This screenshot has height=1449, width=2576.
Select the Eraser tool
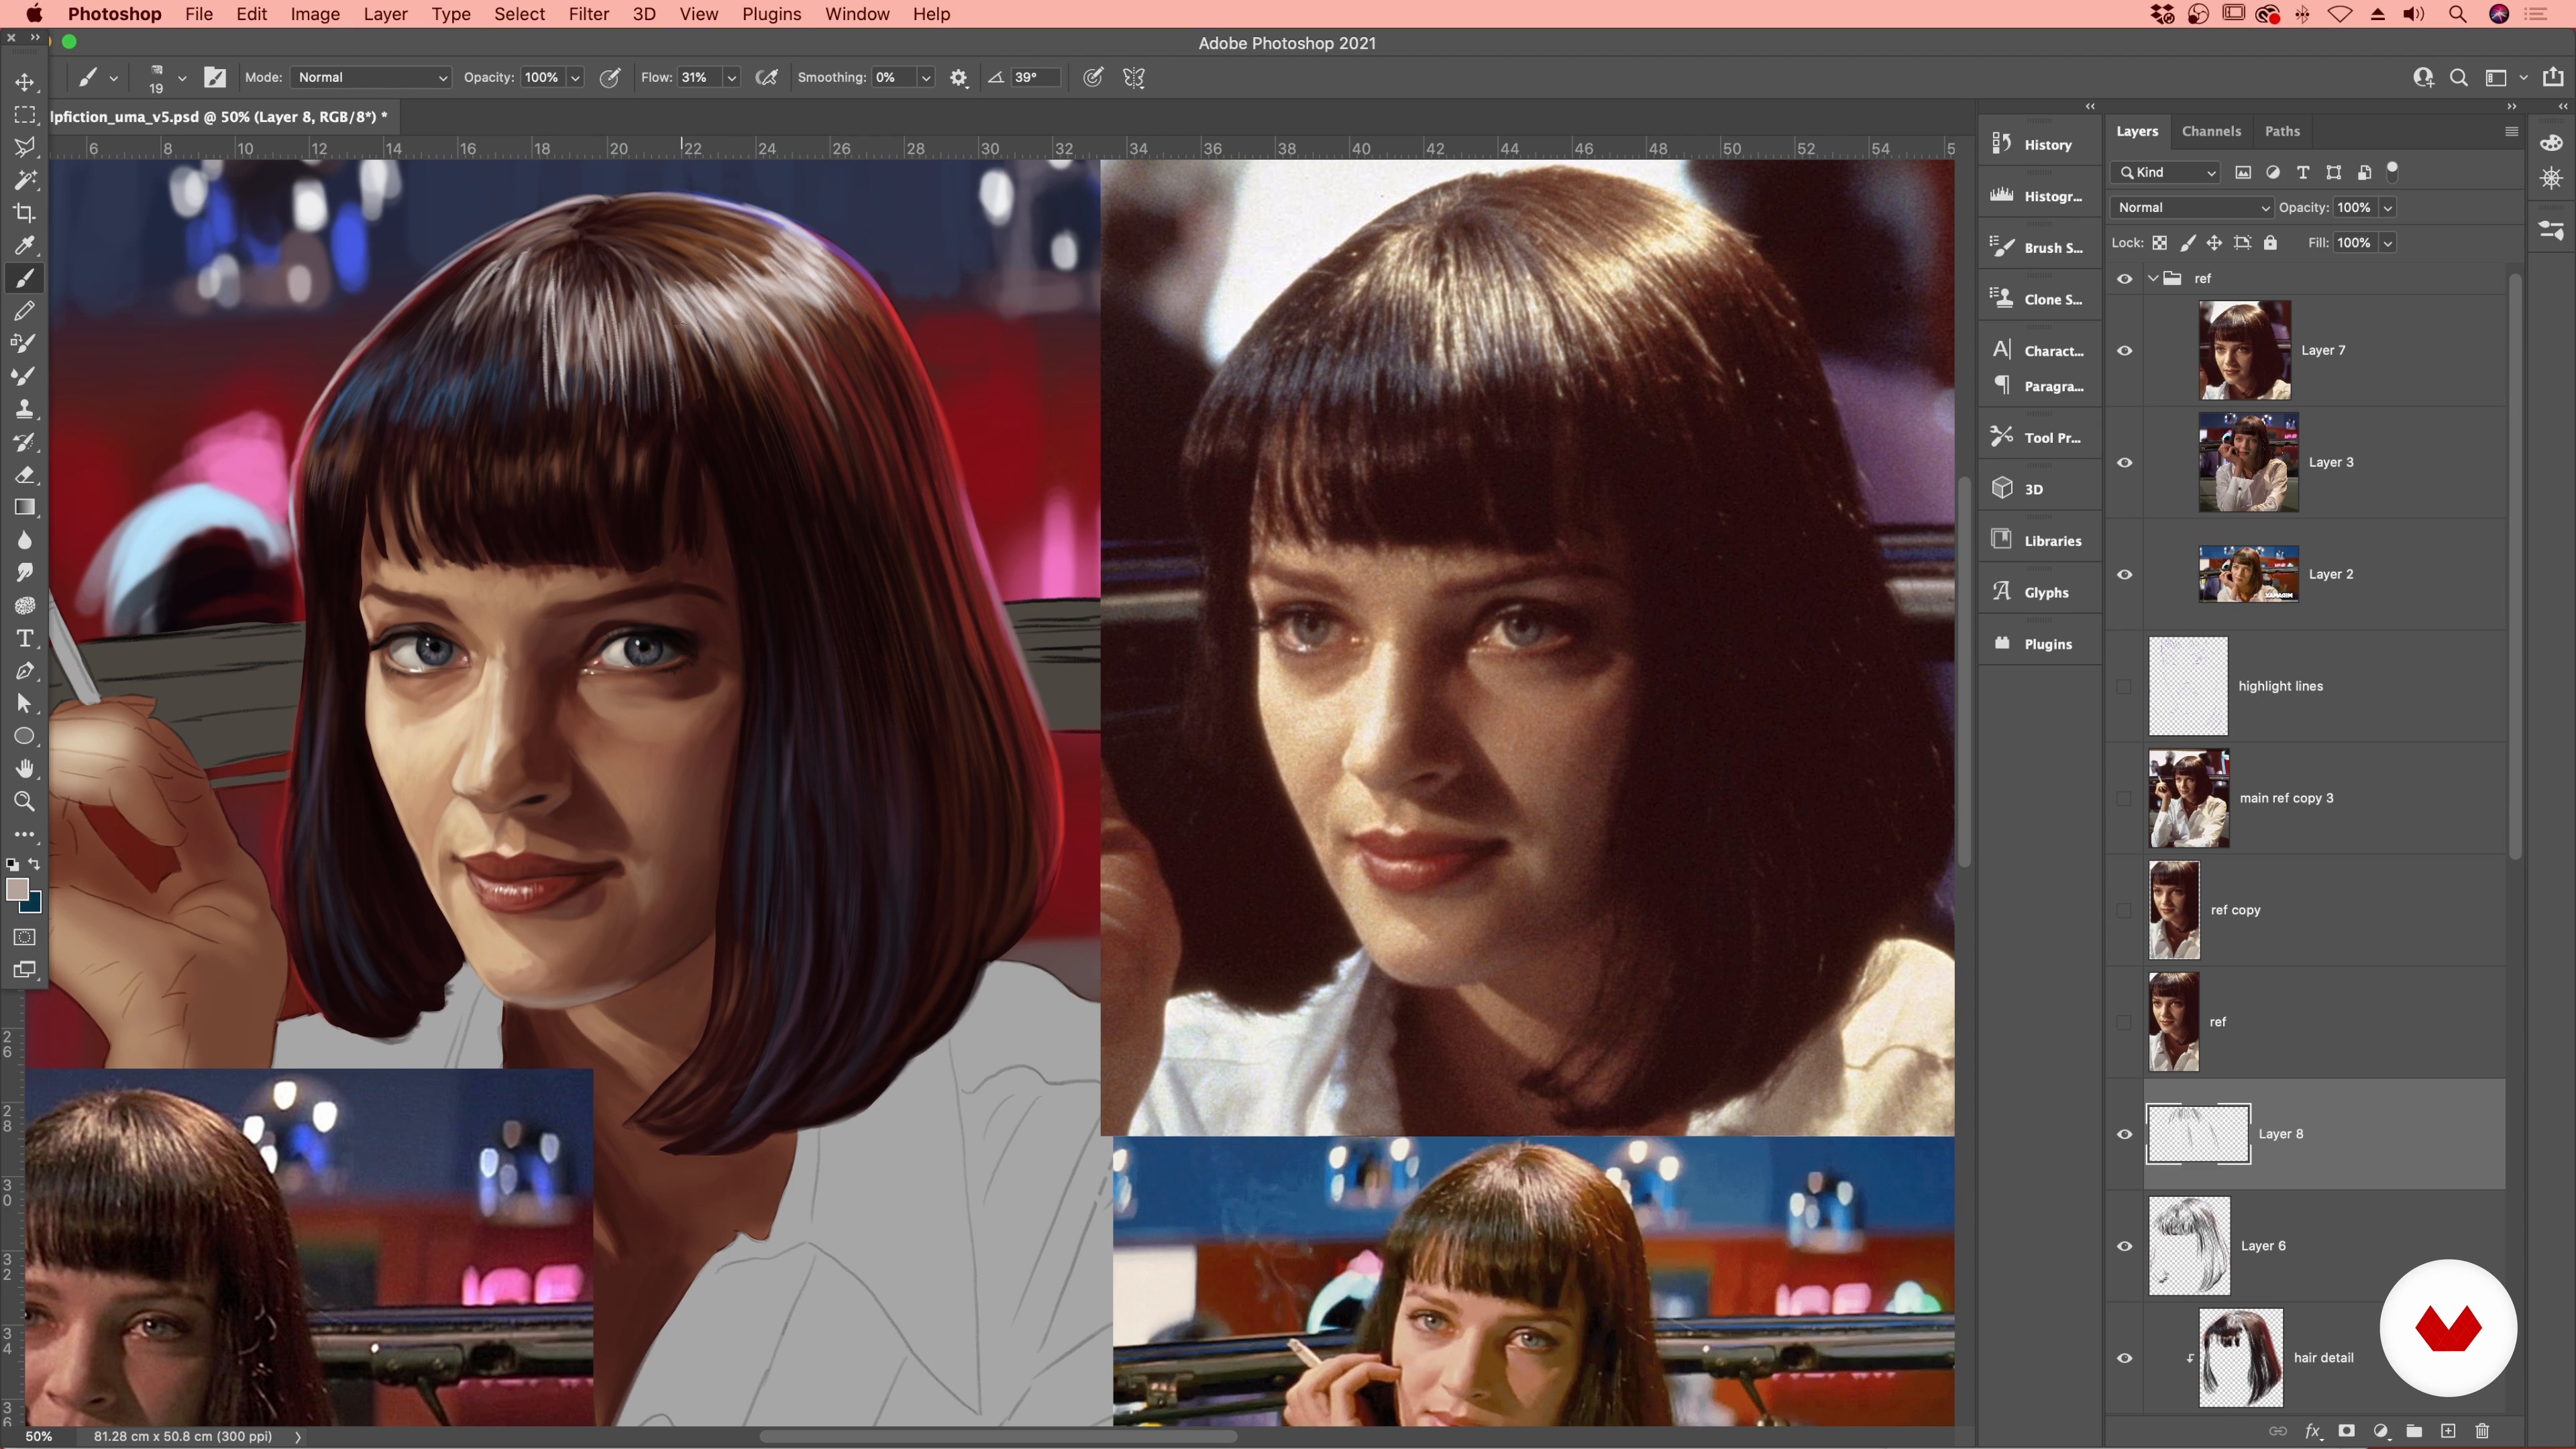[25, 475]
